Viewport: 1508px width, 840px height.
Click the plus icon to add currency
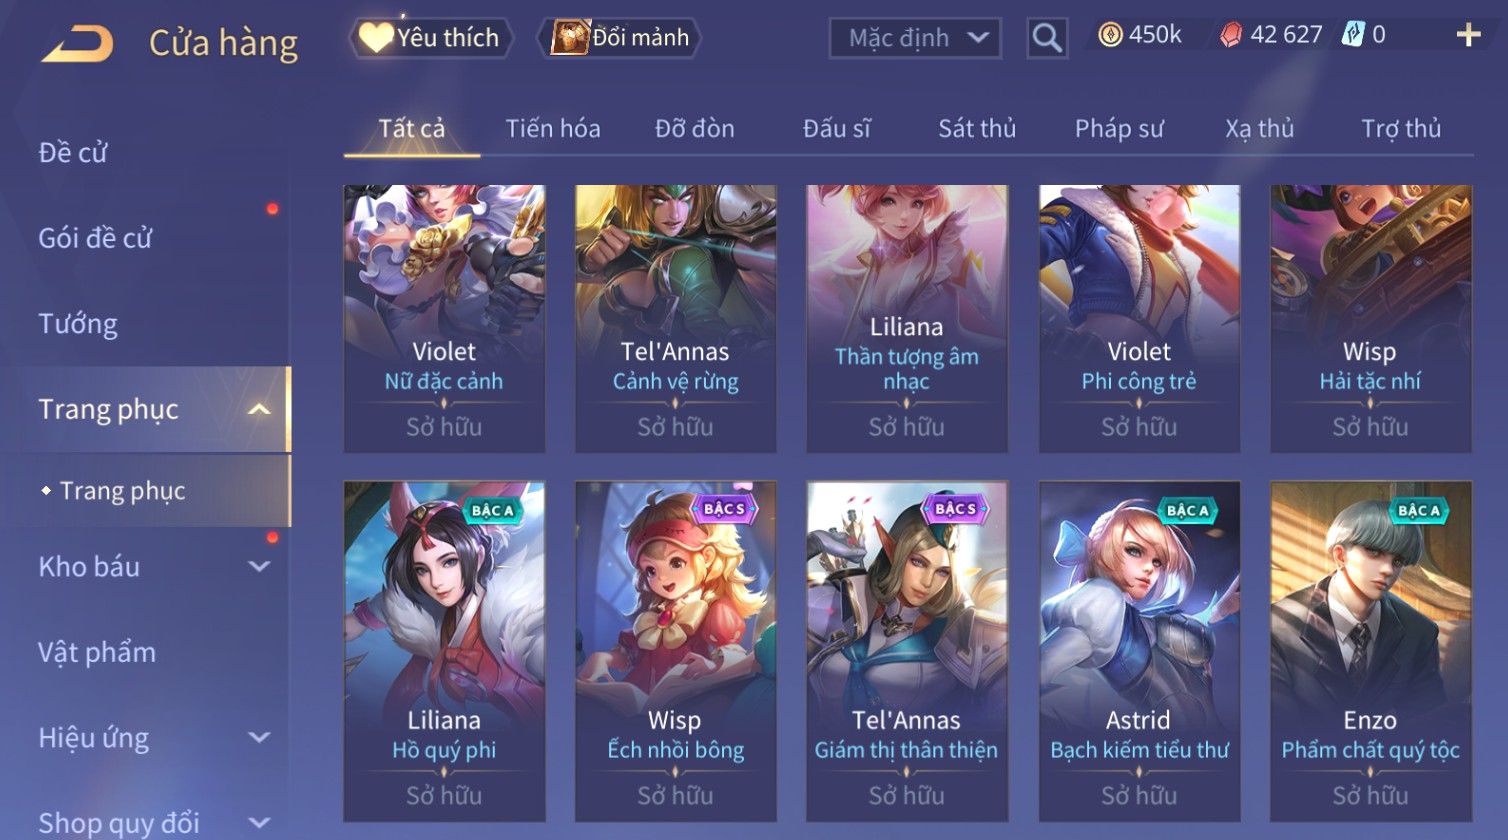pos(1468,36)
